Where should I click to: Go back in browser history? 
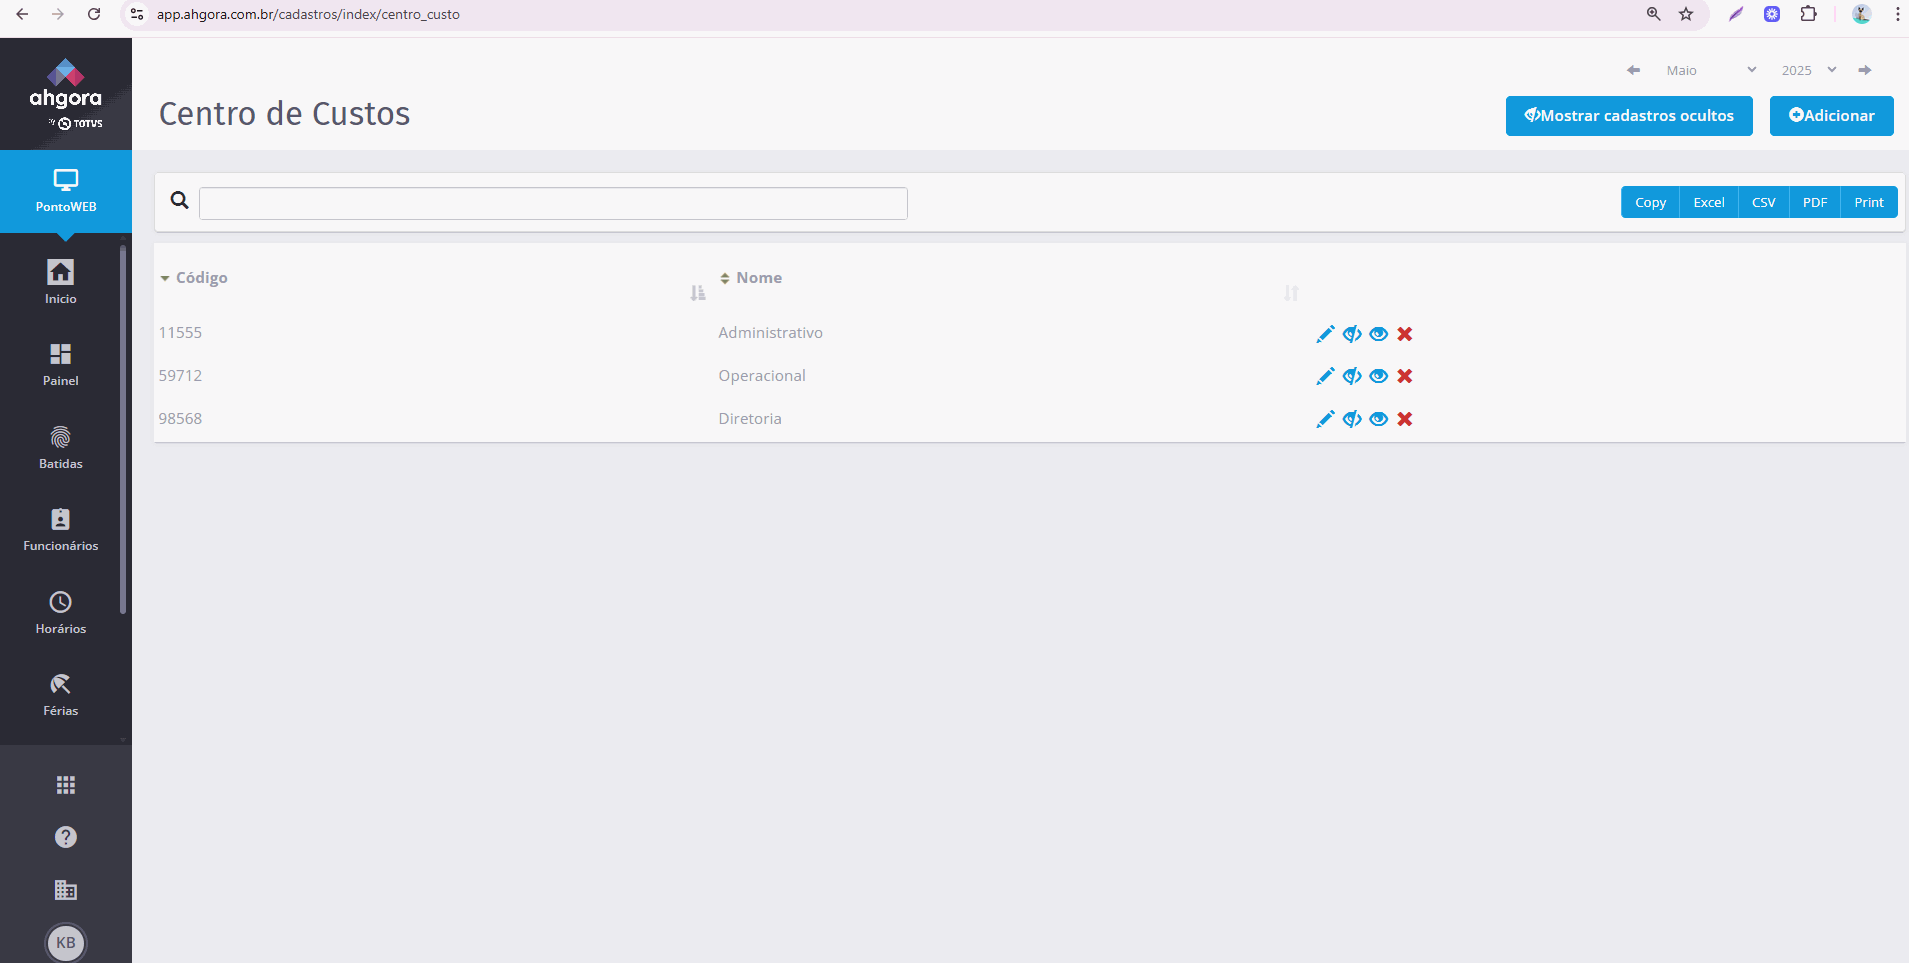pyautogui.click(x=22, y=14)
